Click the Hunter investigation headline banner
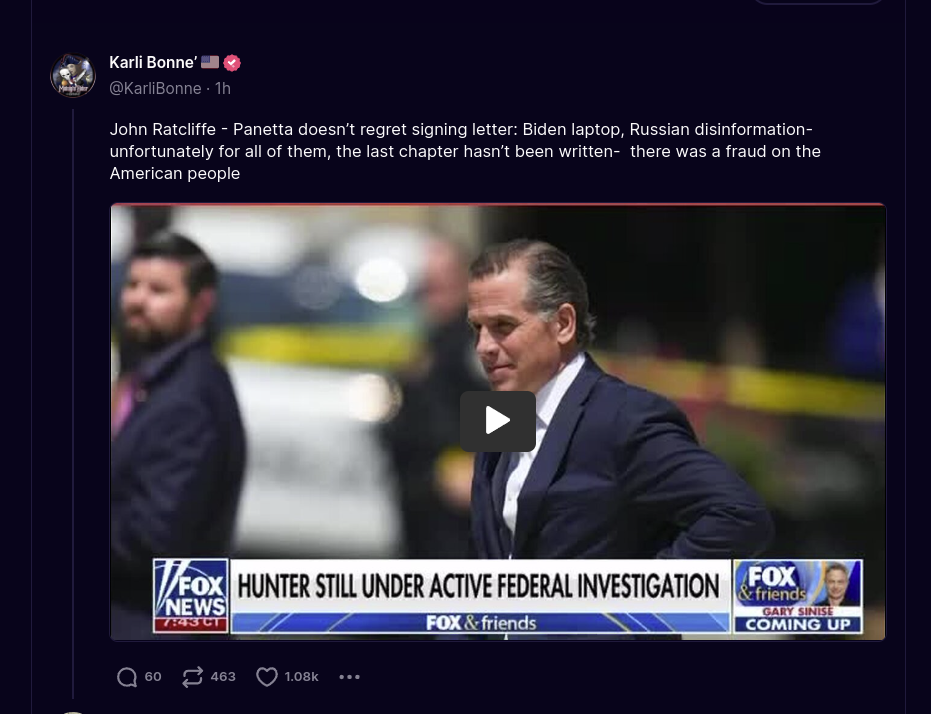 click(x=480, y=586)
